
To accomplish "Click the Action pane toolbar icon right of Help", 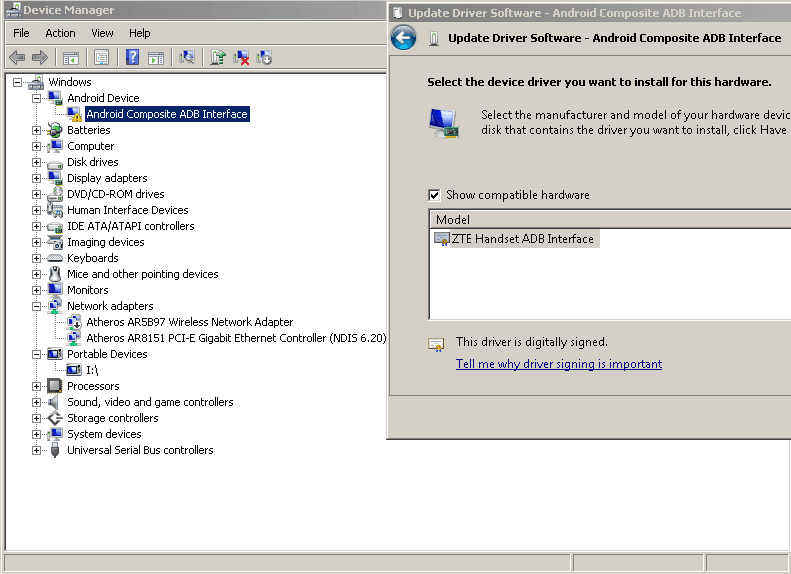I will point(156,58).
